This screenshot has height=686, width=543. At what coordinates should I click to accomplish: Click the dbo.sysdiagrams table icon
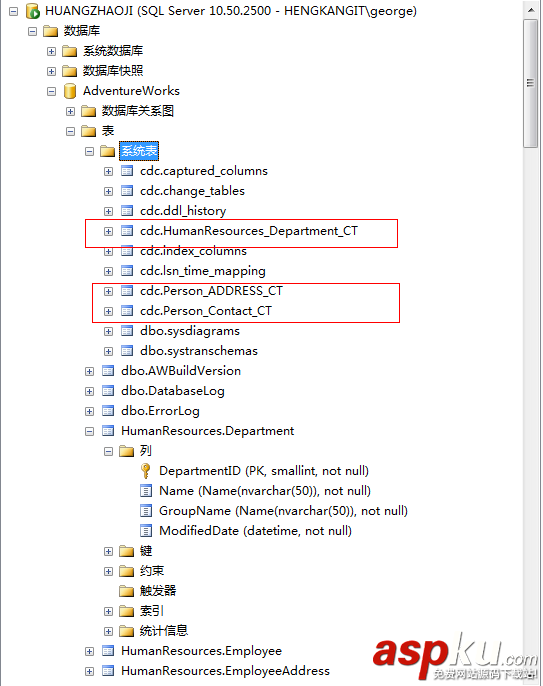[x=127, y=331]
